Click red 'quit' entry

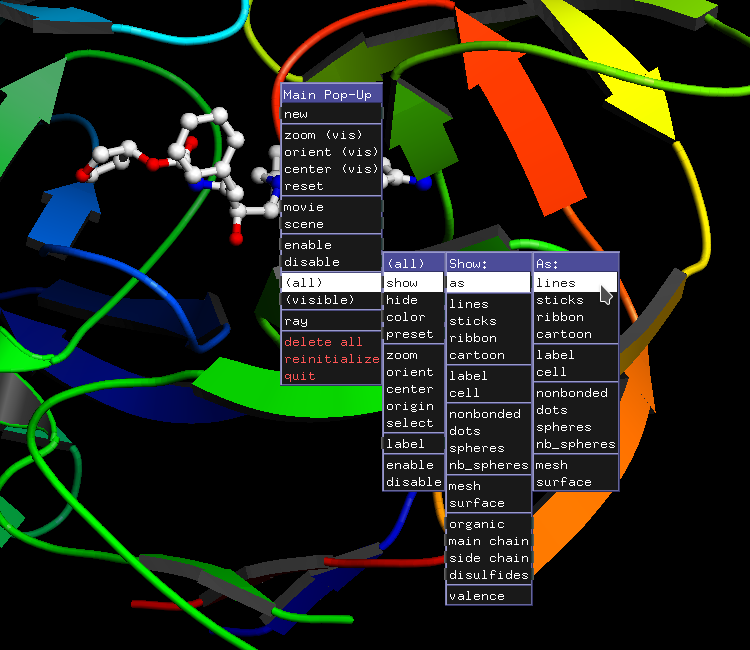[331, 376]
